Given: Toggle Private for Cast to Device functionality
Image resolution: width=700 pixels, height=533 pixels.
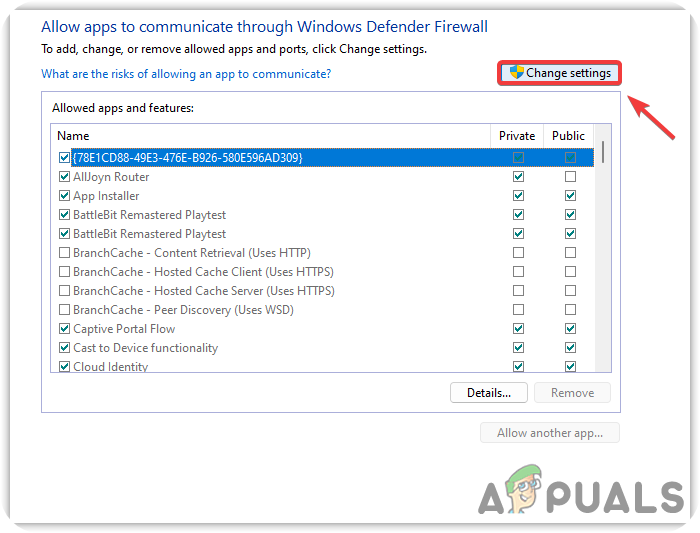Looking at the screenshot, I should click(x=518, y=348).
